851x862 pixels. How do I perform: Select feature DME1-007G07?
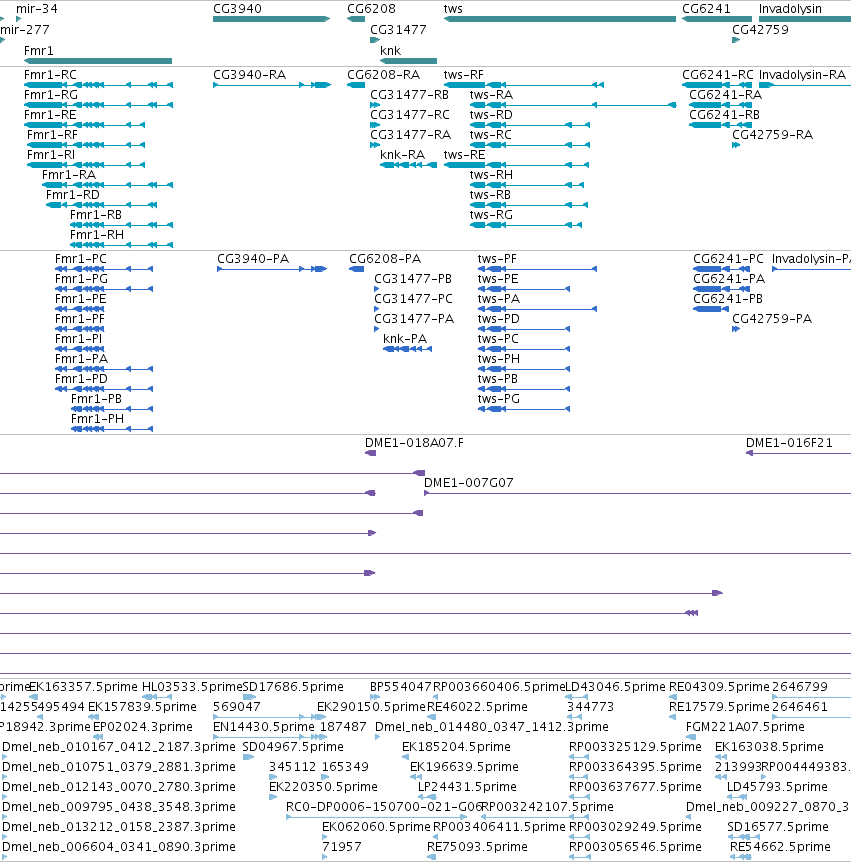tap(638, 494)
